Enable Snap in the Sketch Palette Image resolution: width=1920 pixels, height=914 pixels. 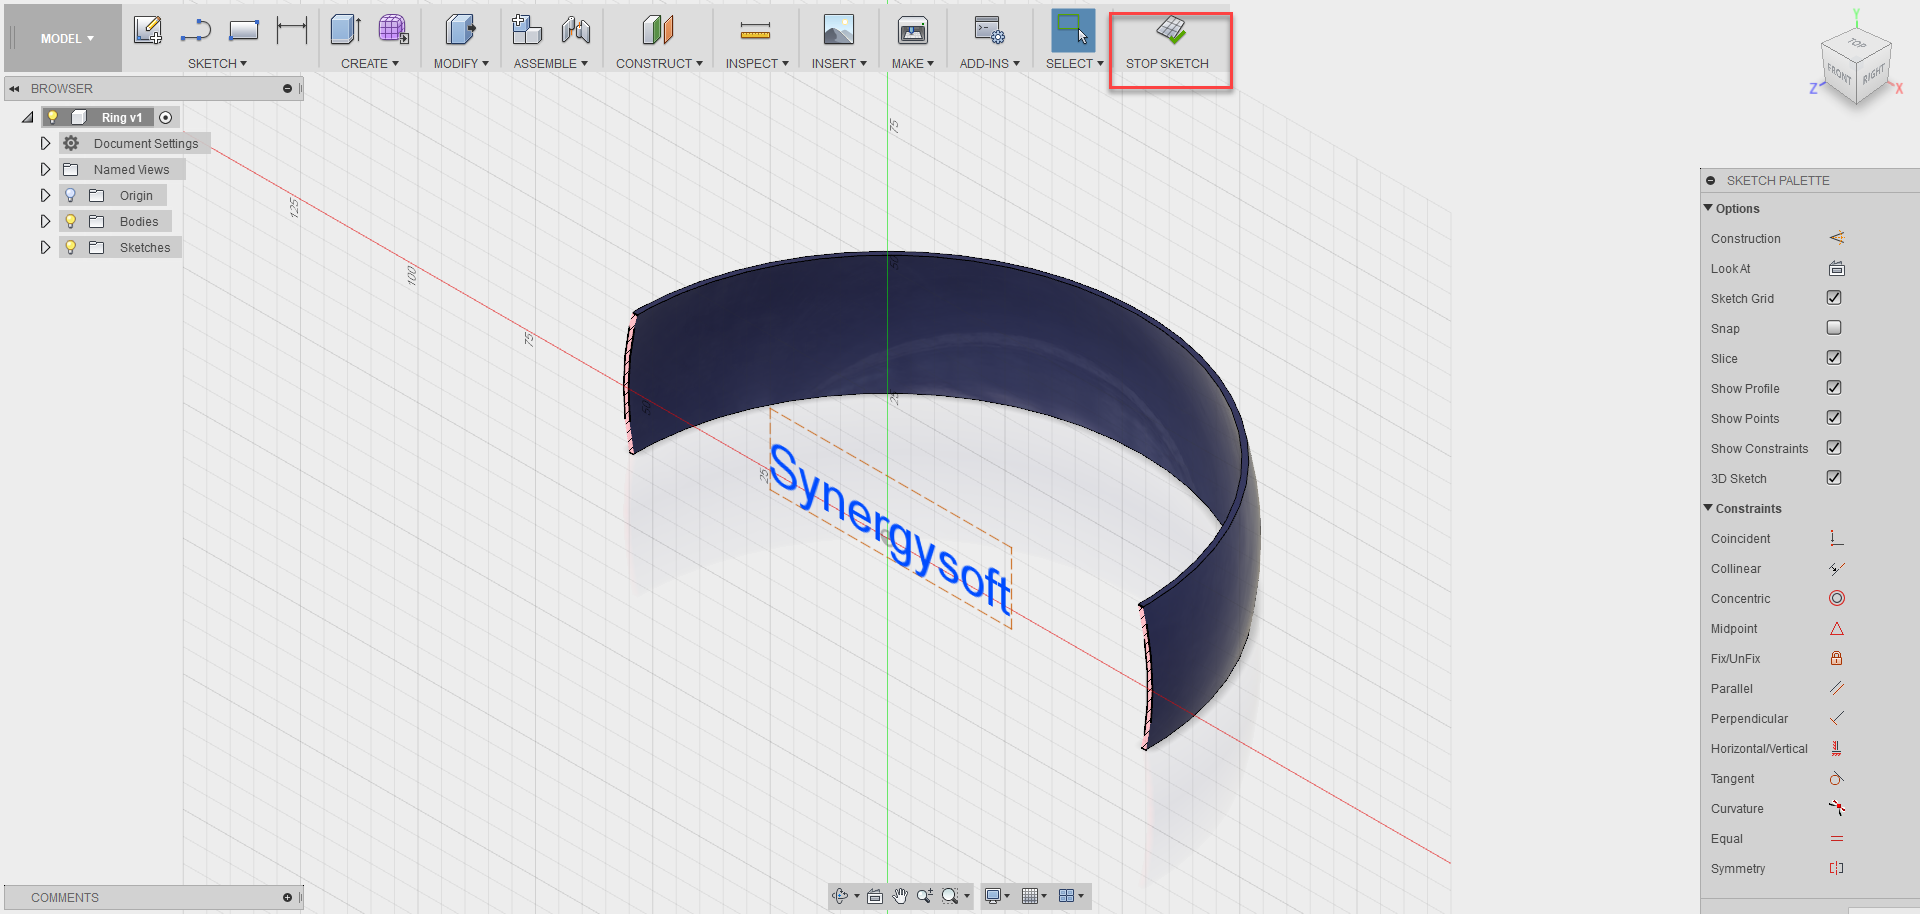tap(1833, 327)
